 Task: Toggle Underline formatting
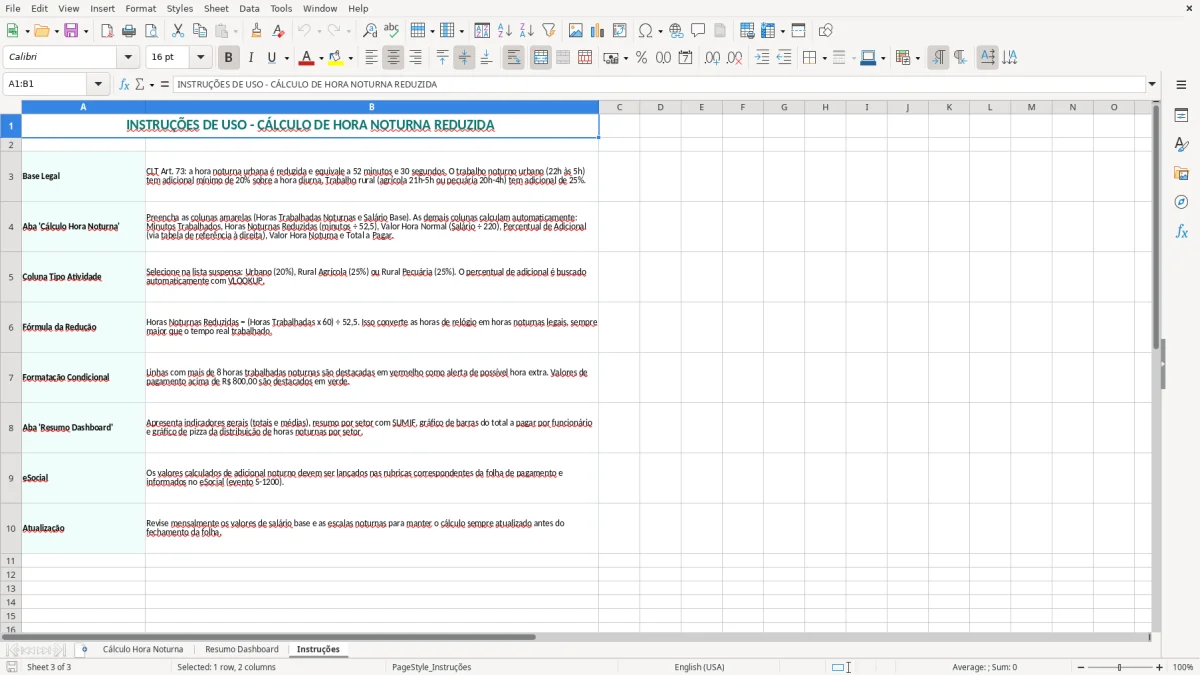coord(271,58)
